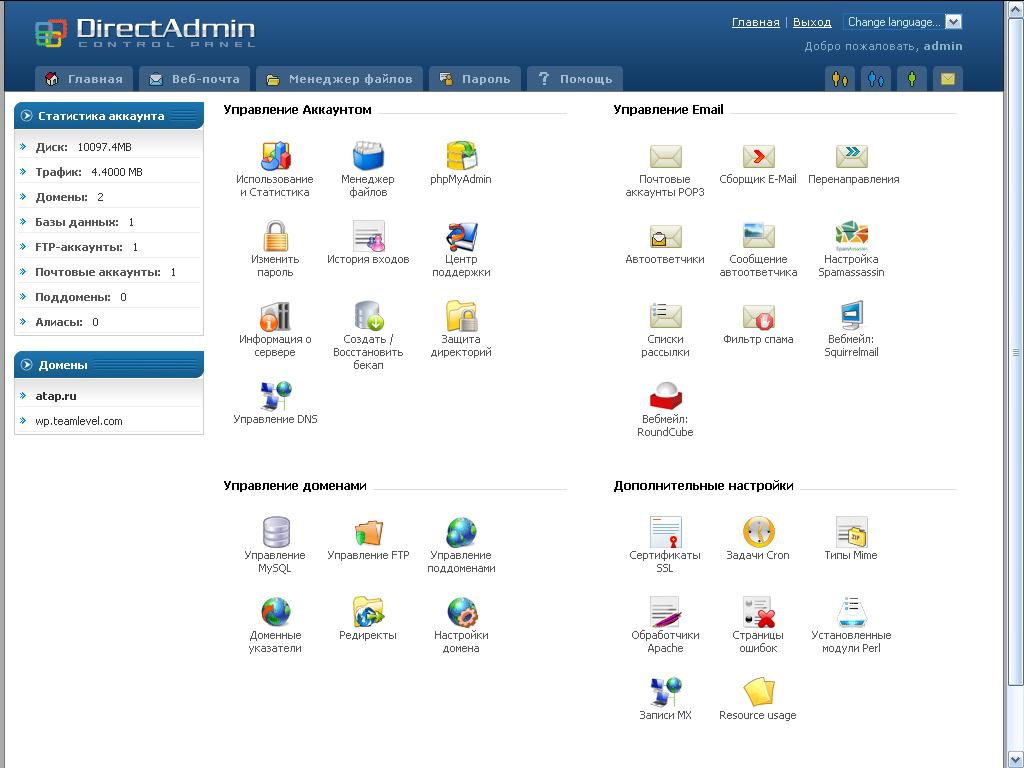Image resolution: width=1024 pixels, height=768 pixels.
Task: Click the Главная link at top right
Action: click(756, 22)
